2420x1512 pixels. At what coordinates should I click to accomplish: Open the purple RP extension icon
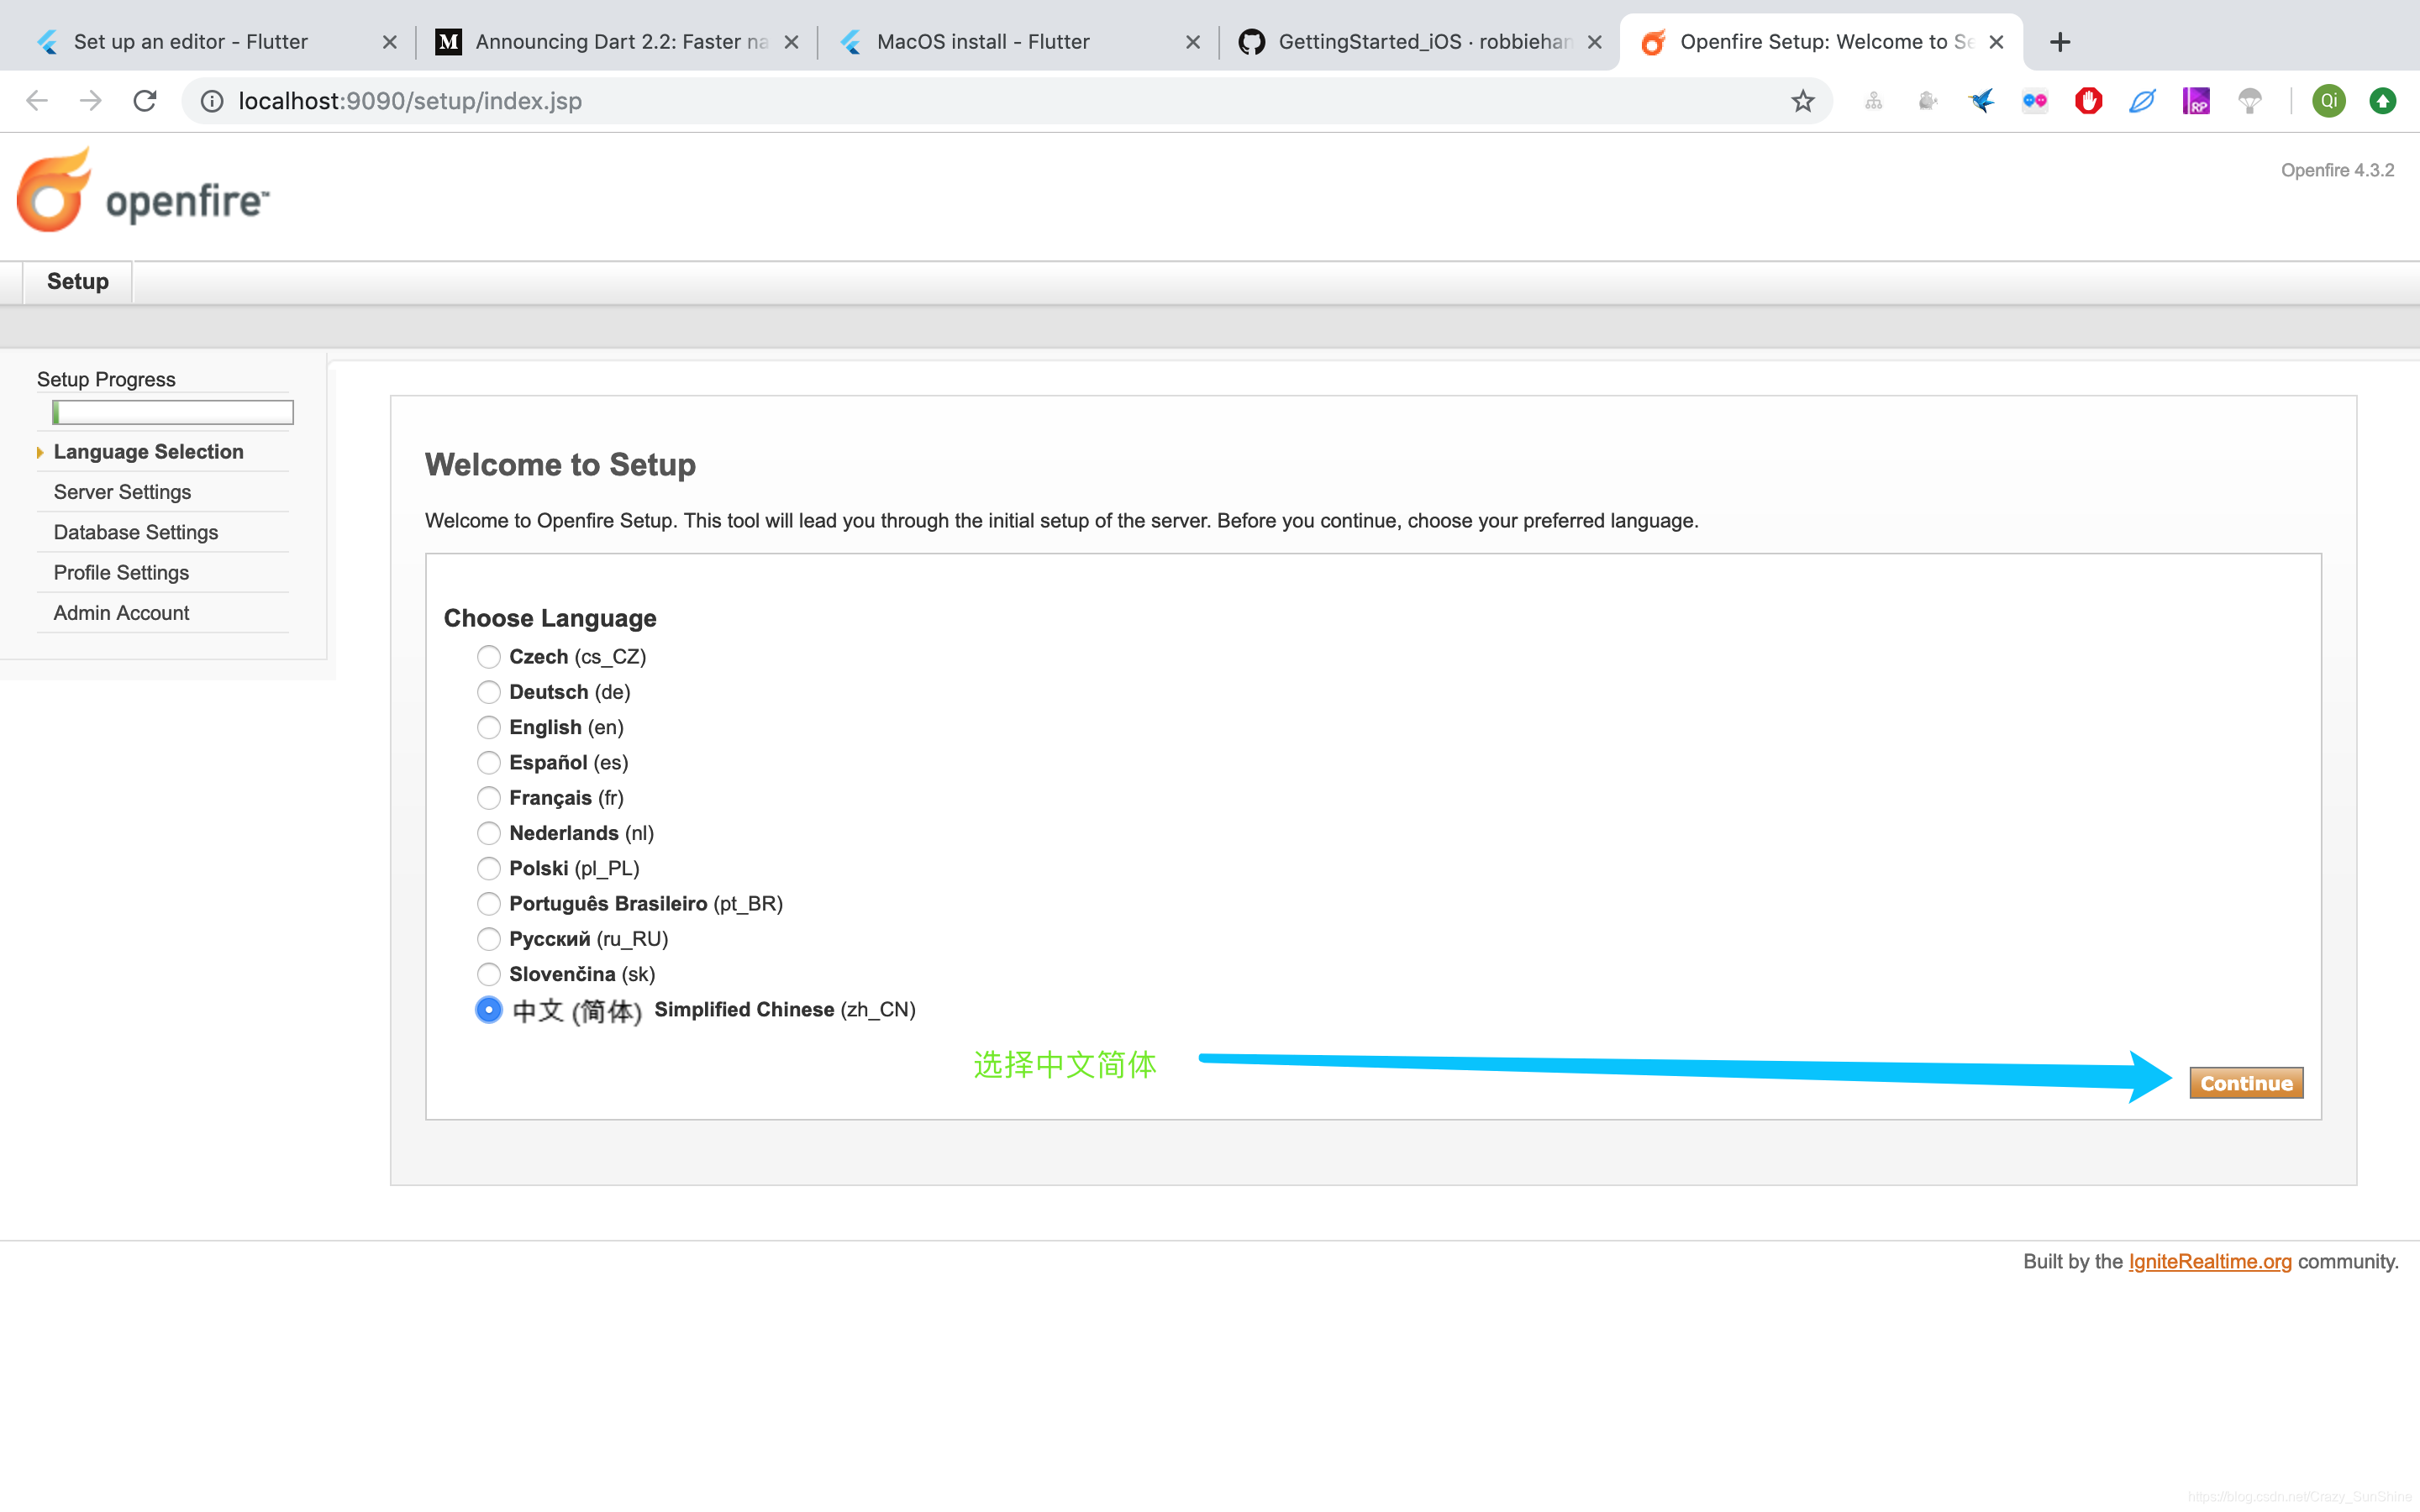[x=2196, y=101]
